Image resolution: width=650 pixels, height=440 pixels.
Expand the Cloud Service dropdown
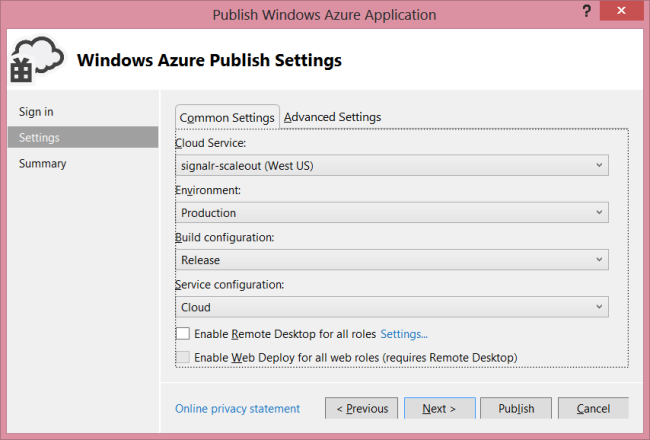(x=599, y=165)
